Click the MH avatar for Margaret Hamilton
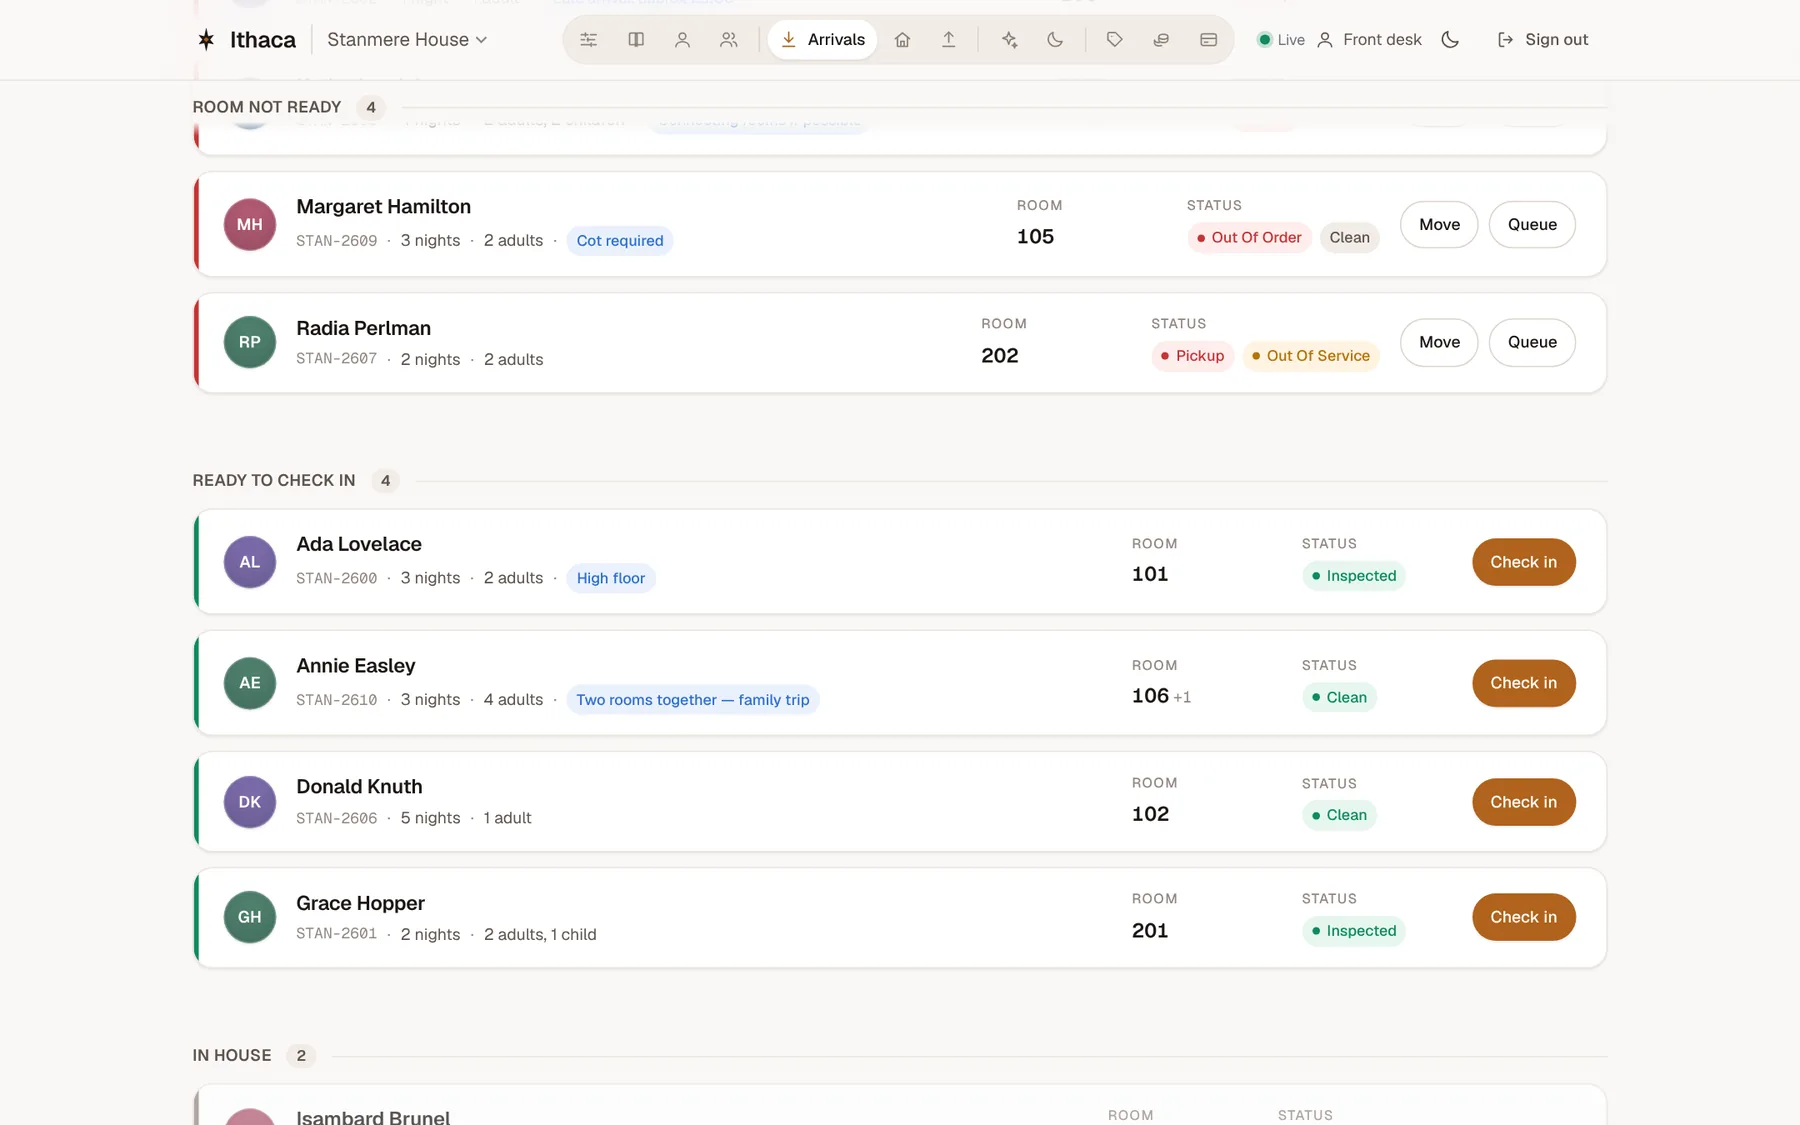Viewport: 1800px width, 1125px height. coord(250,225)
